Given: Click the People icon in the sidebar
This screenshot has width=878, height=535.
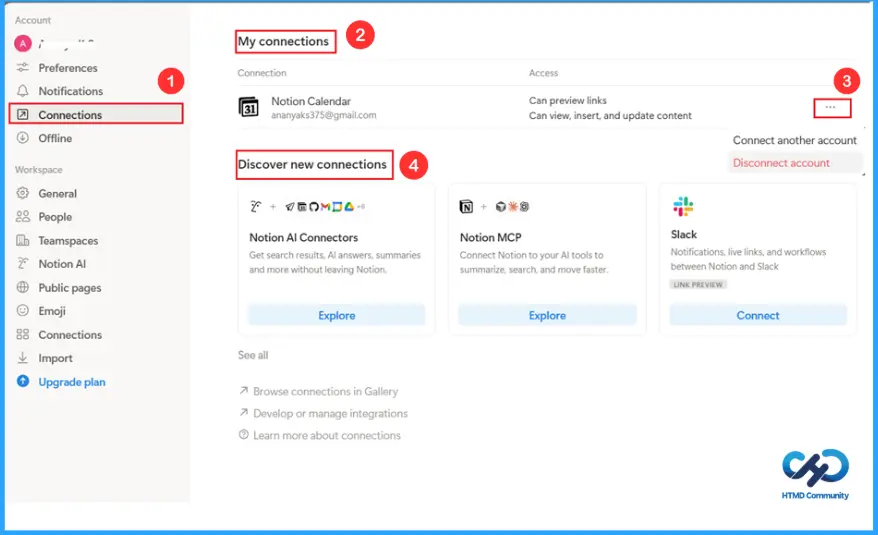Looking at the screenshot, I should point(22,217).
